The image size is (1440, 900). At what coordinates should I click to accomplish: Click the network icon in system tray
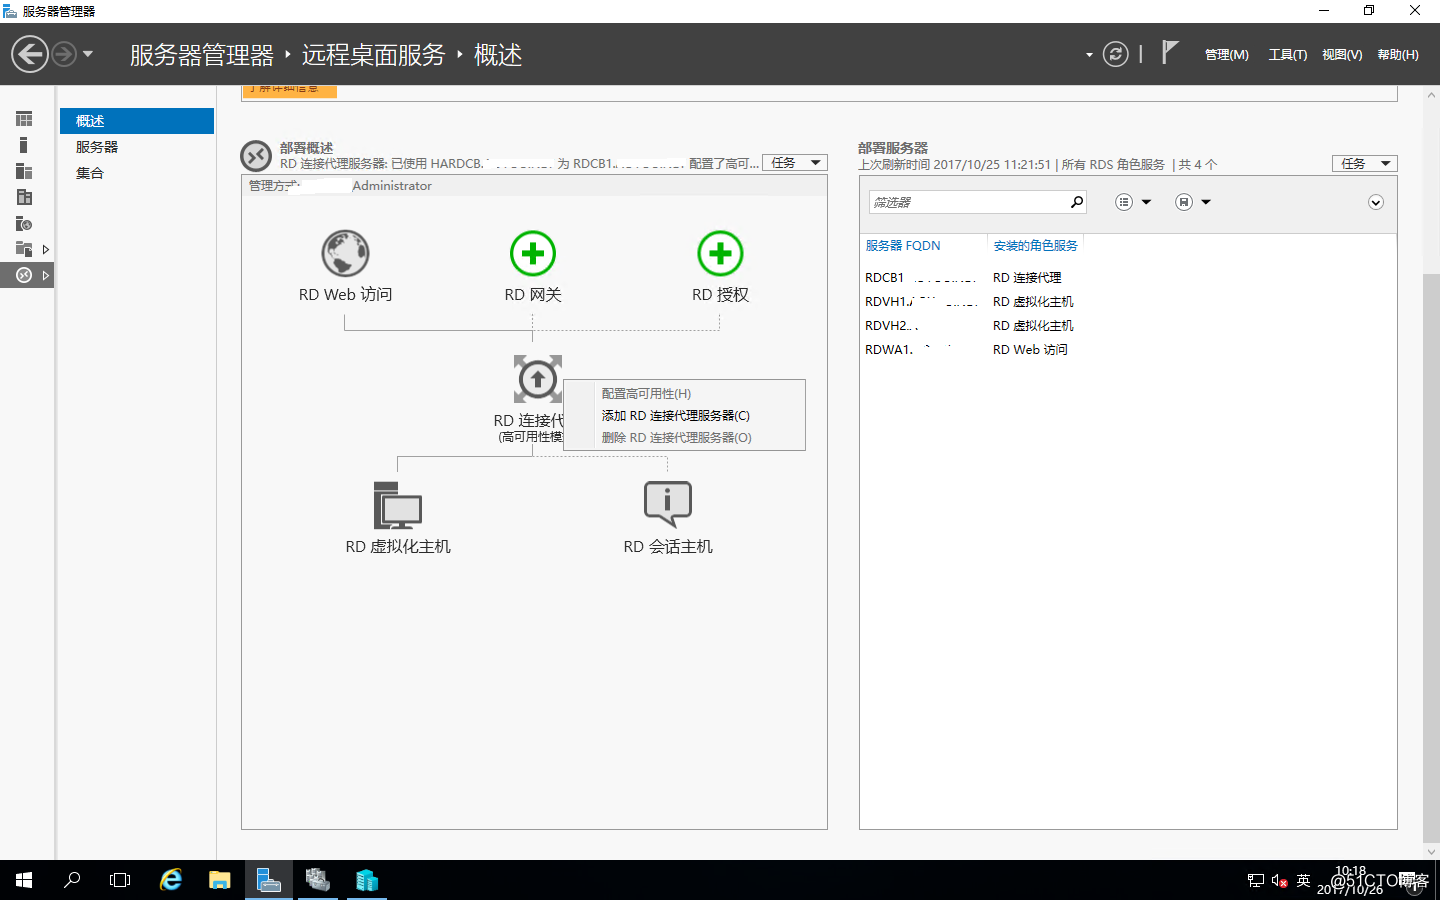coord(1256,881)
